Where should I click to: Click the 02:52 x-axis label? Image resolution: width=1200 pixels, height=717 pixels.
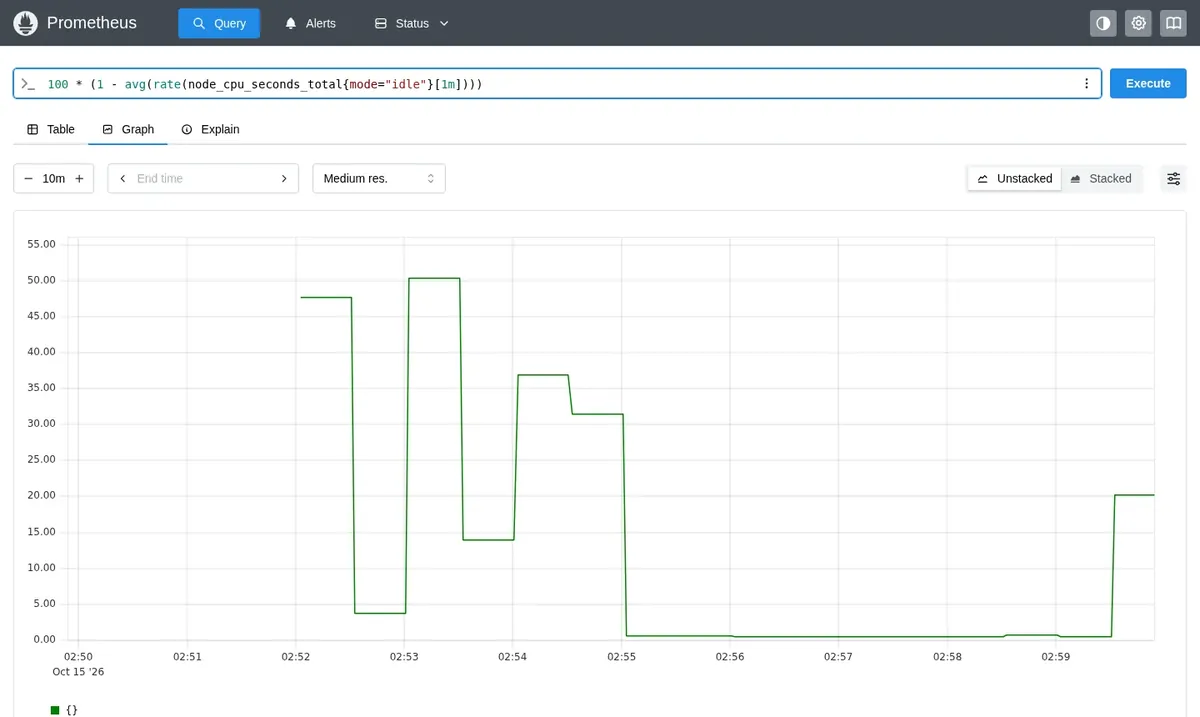296,657
